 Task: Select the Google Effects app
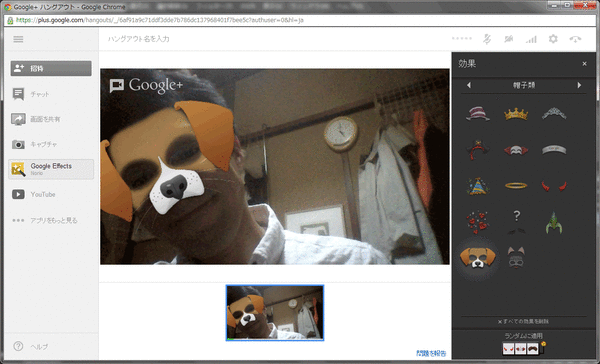51,169
